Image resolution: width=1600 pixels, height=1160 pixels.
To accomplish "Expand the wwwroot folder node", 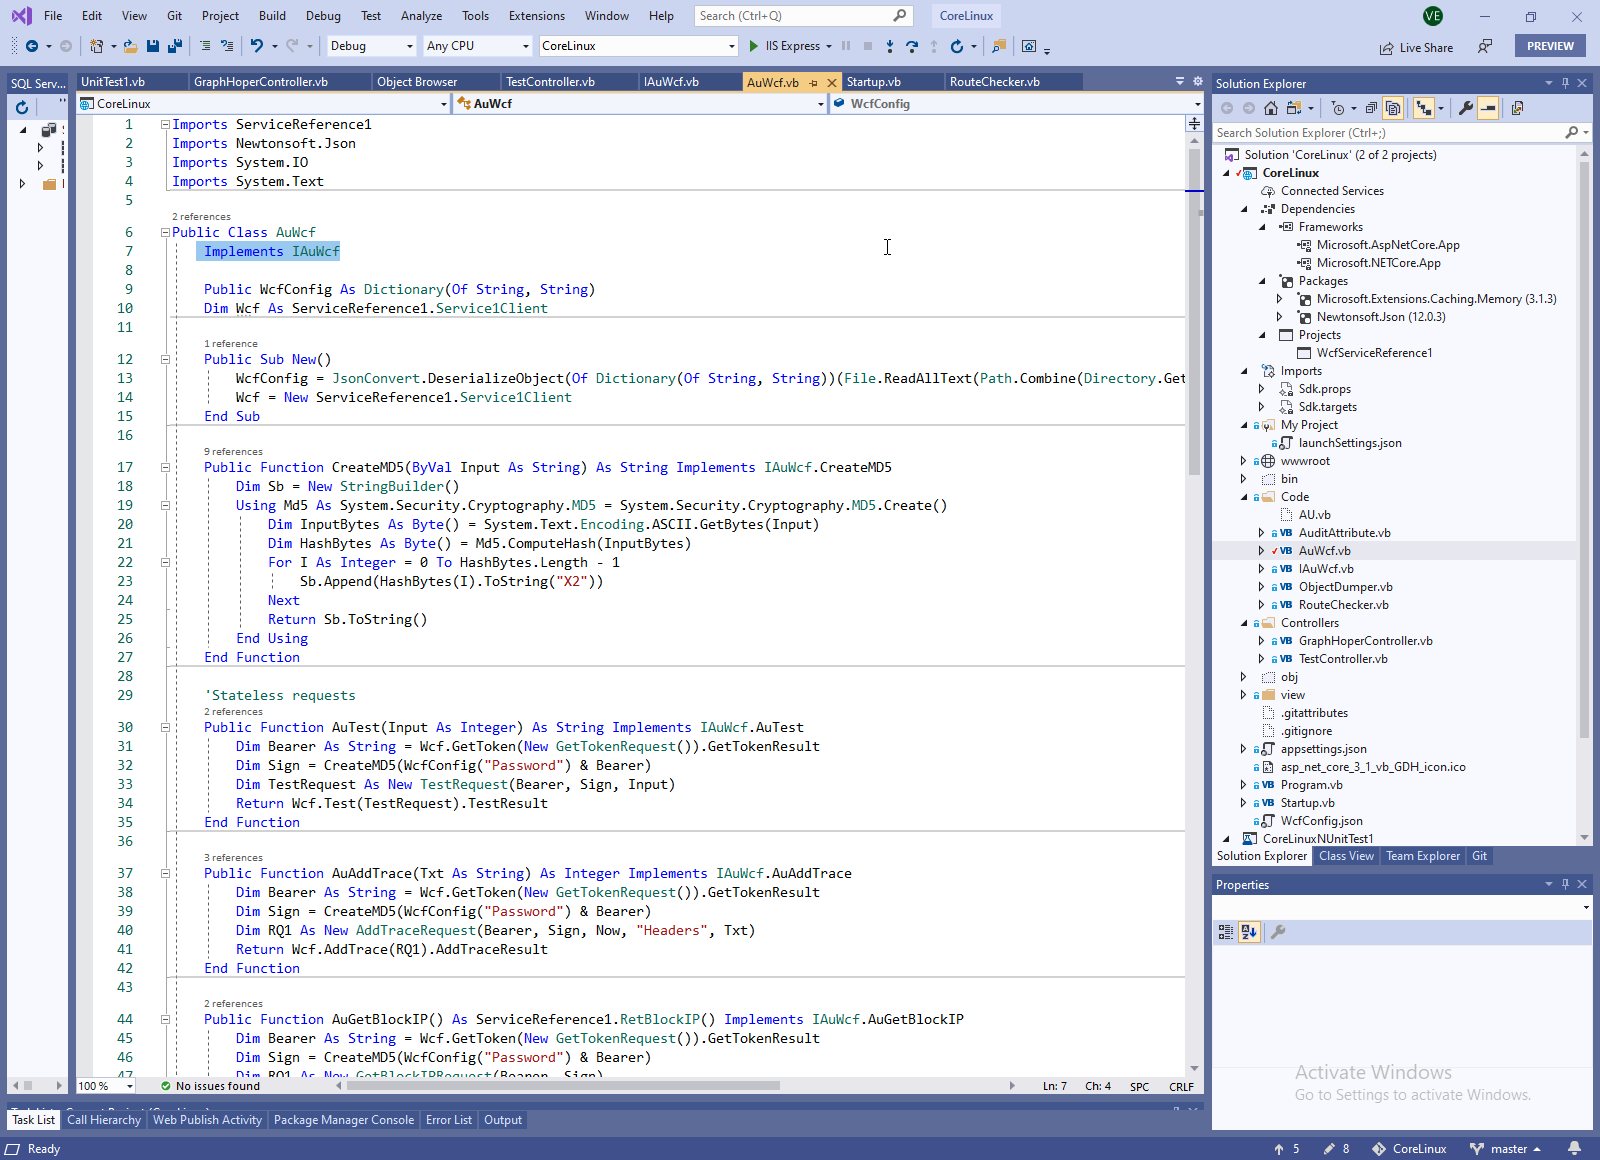I will point(1243,461).
